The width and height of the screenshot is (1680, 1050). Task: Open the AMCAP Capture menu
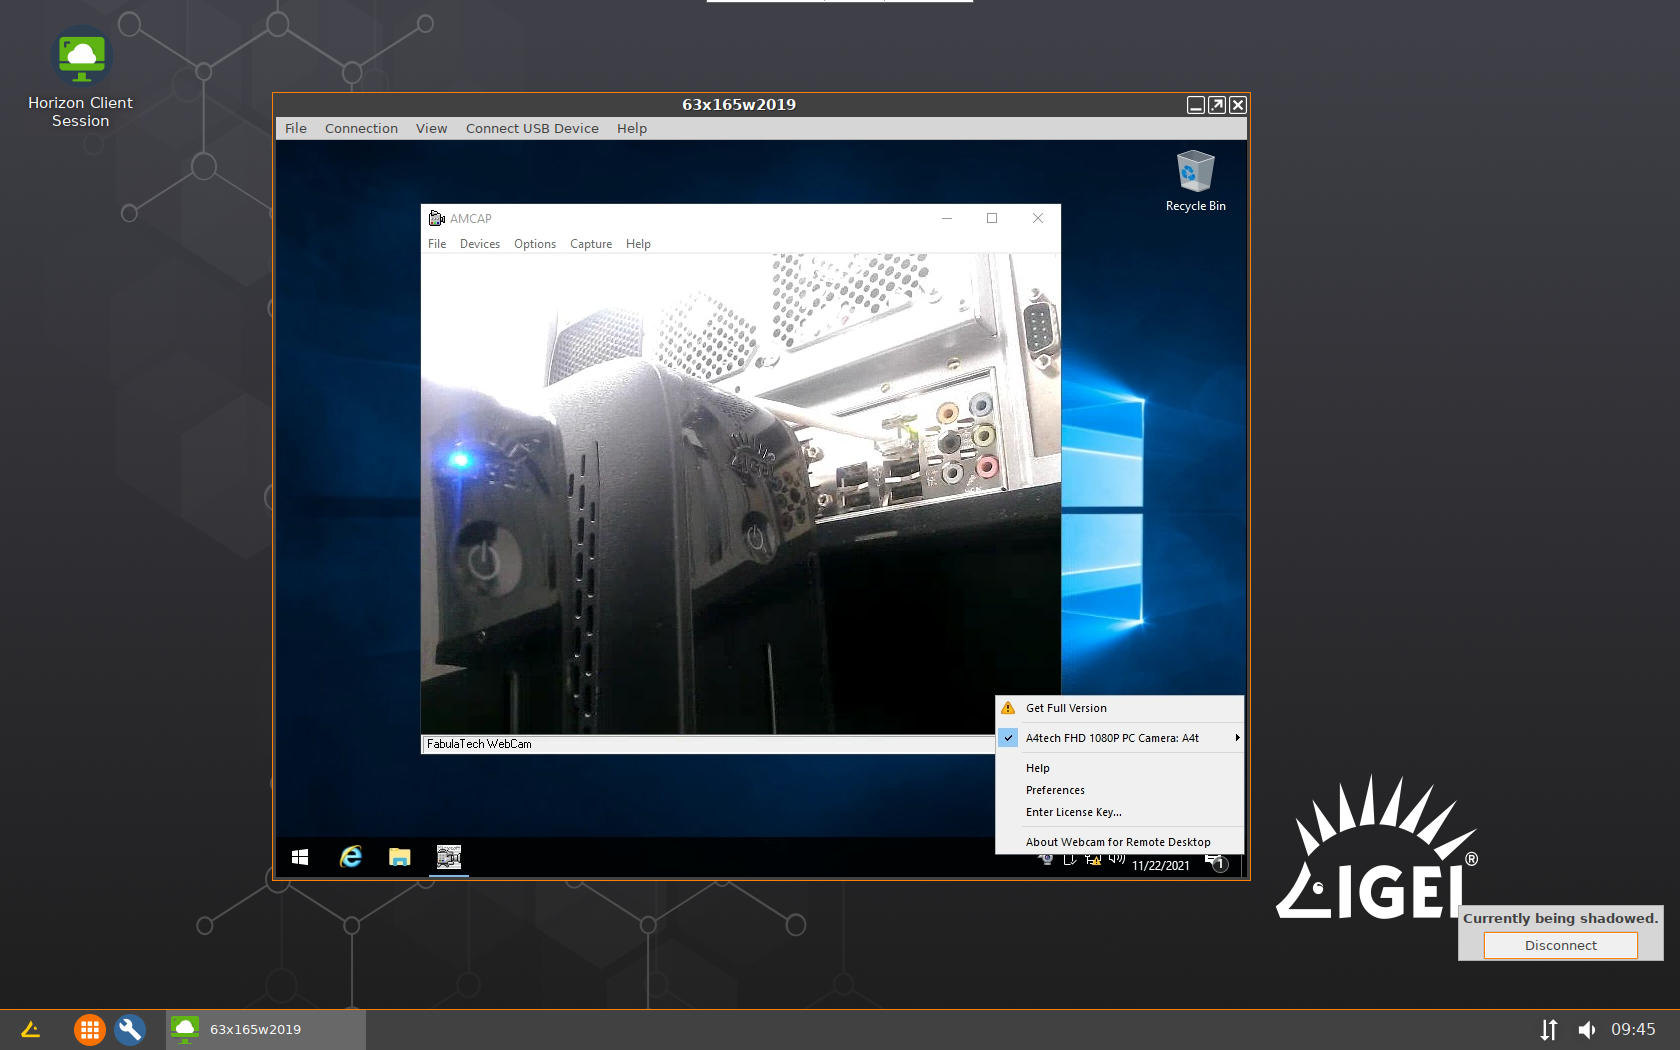point(591,244)
